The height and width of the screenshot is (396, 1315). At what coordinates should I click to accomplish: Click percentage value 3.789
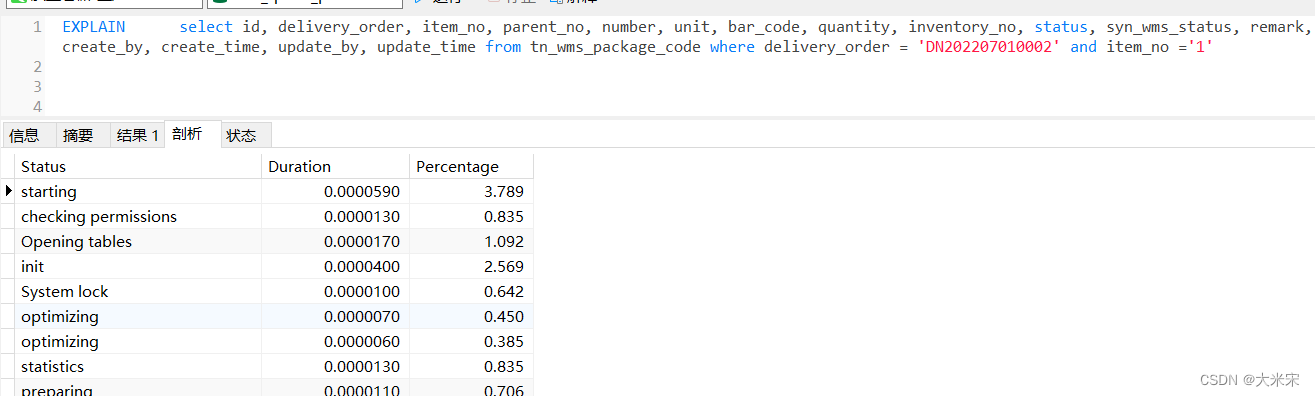click(x=504, y=191)
